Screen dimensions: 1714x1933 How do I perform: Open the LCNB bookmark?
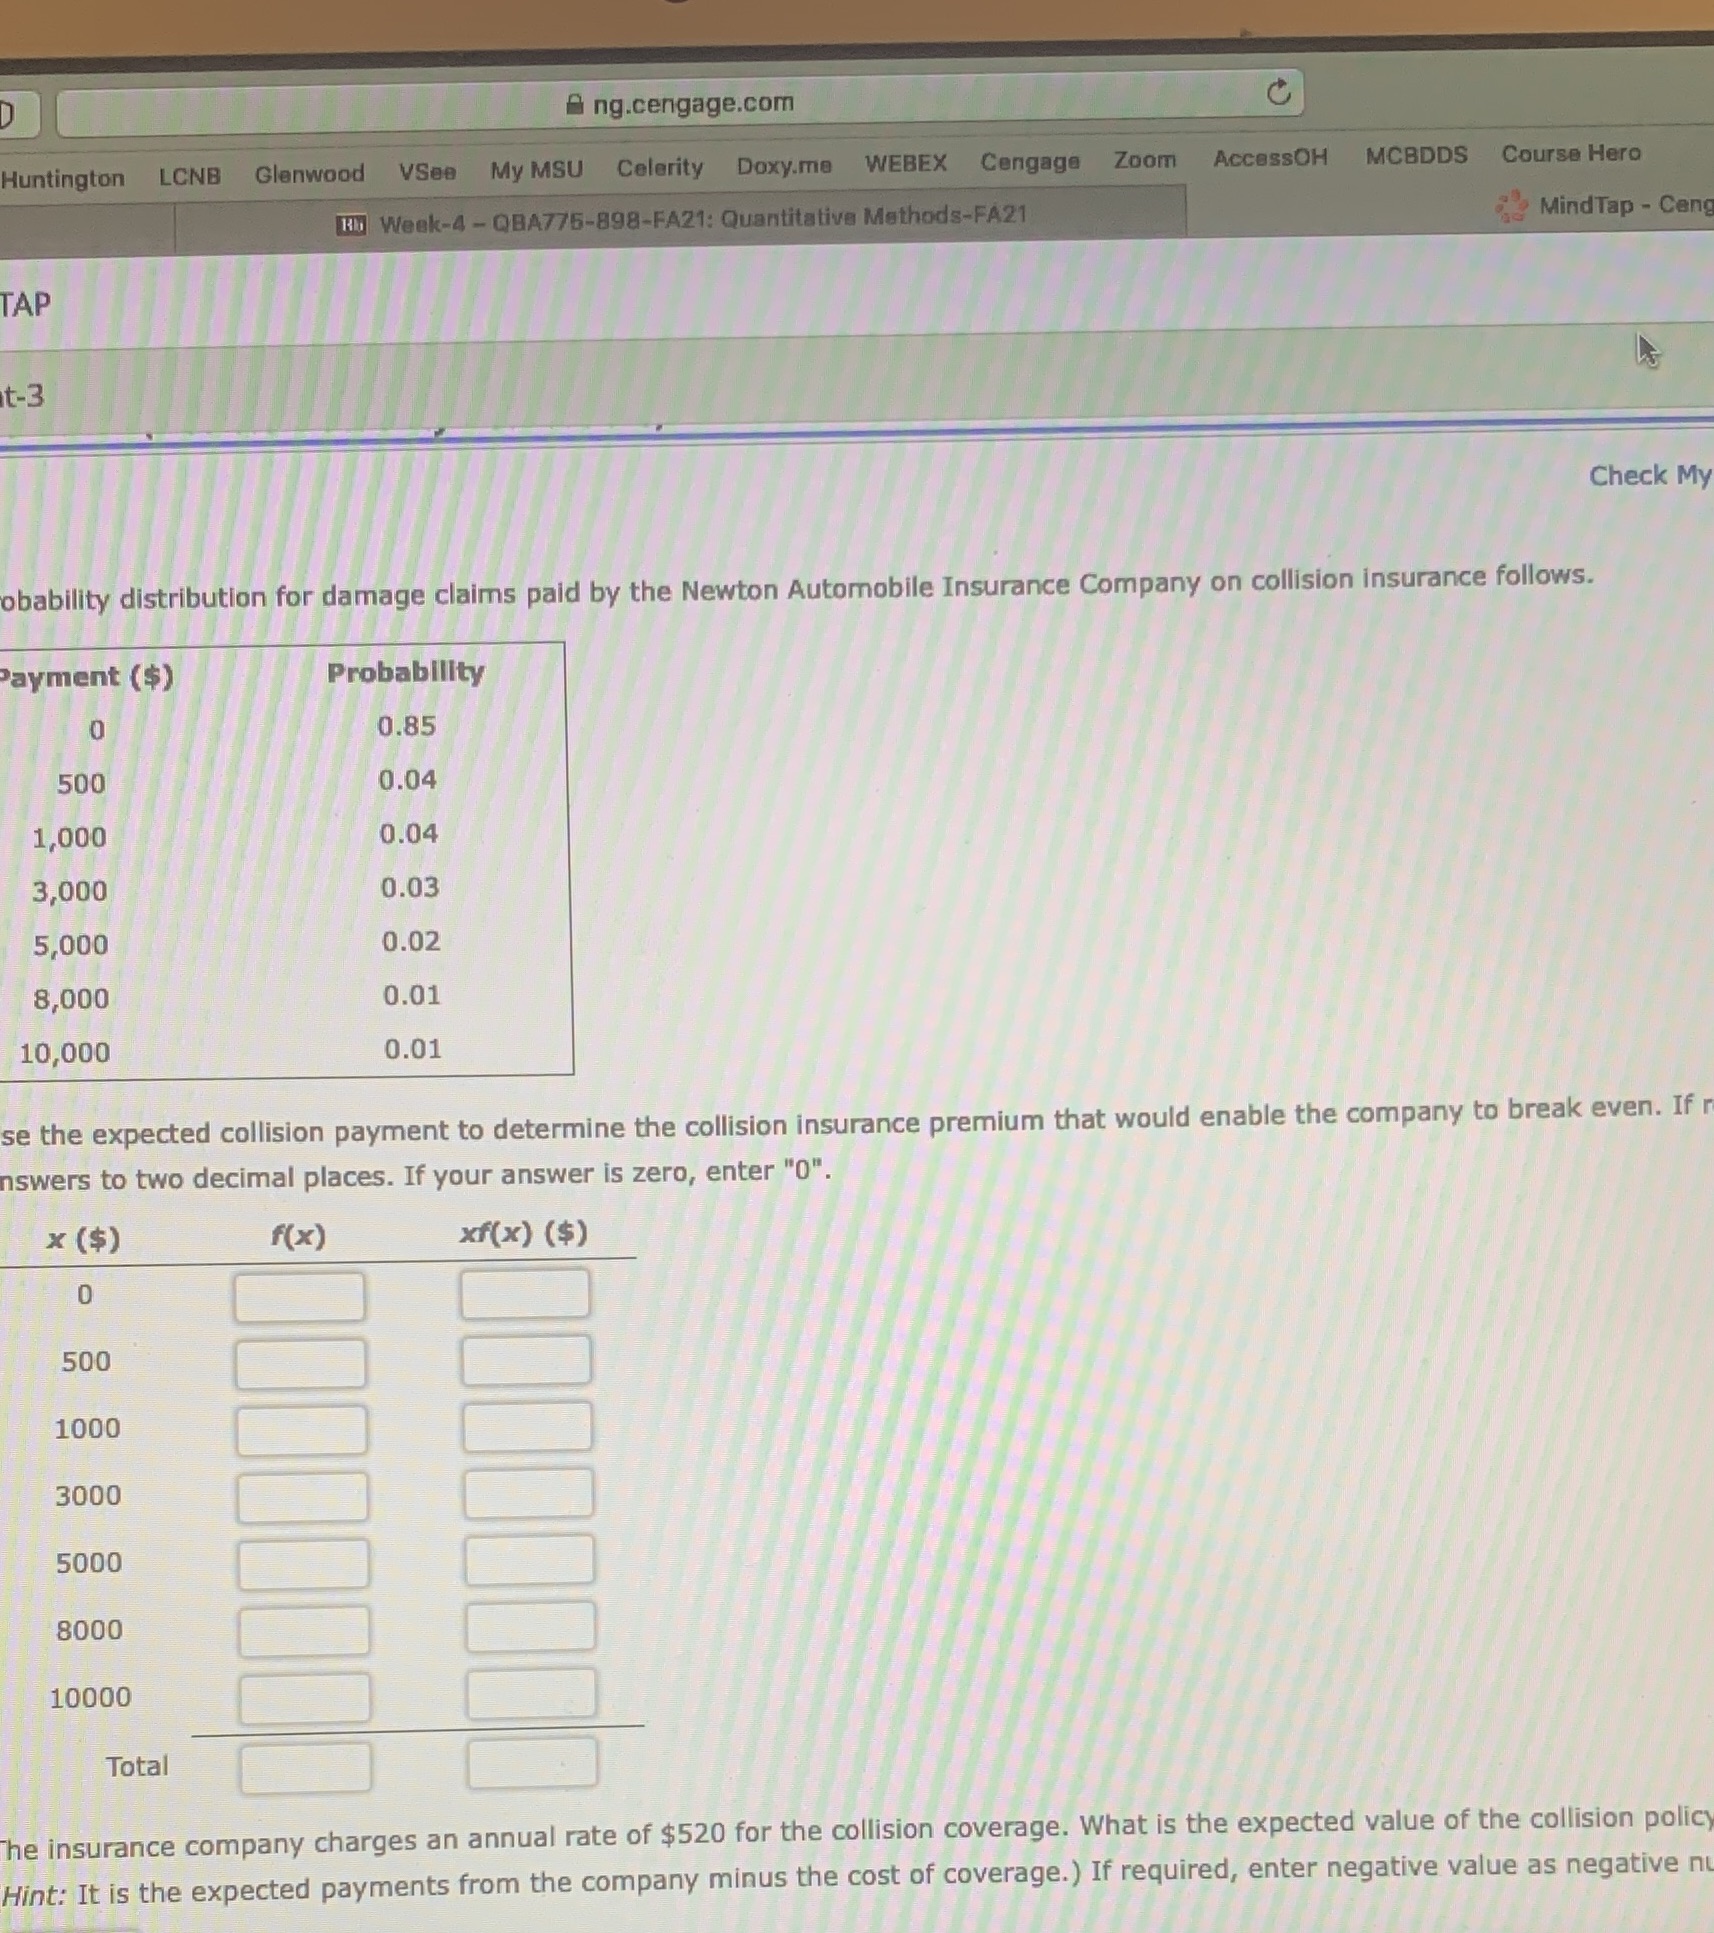tap(190, 176)
